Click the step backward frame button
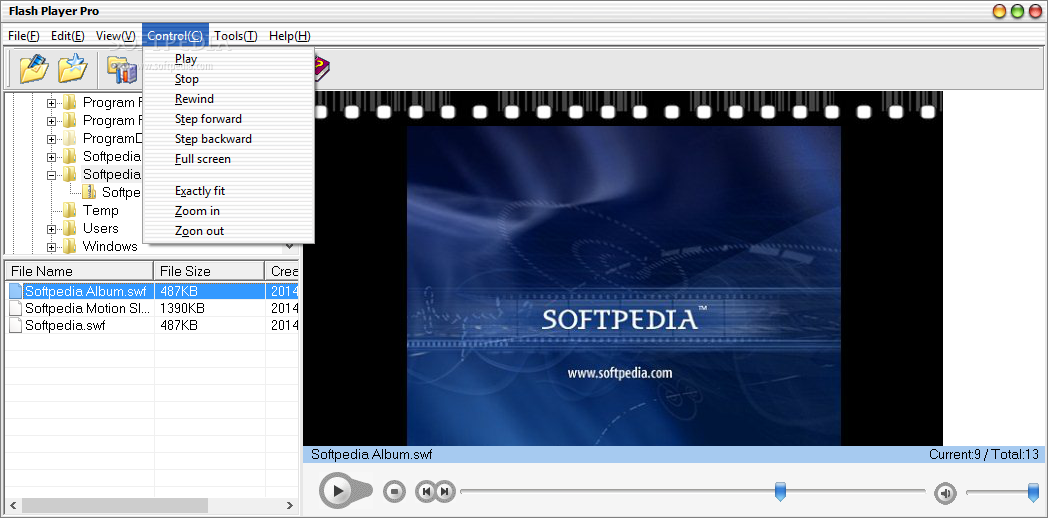Screen dimensions: 1048x518 point(425,491)
